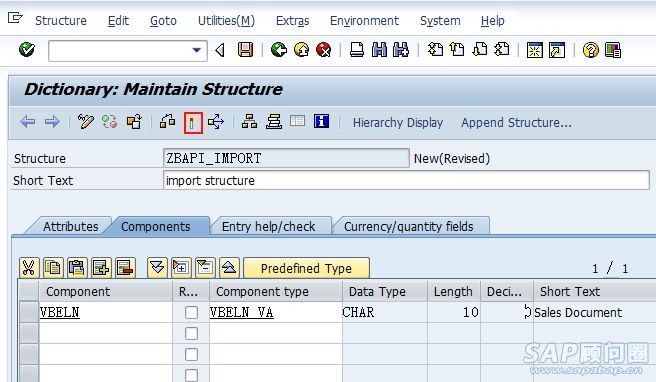Click the ZBAPI_IMPORT structure name field
This screenshot has height=382, width=656.
tap(286, 158)
